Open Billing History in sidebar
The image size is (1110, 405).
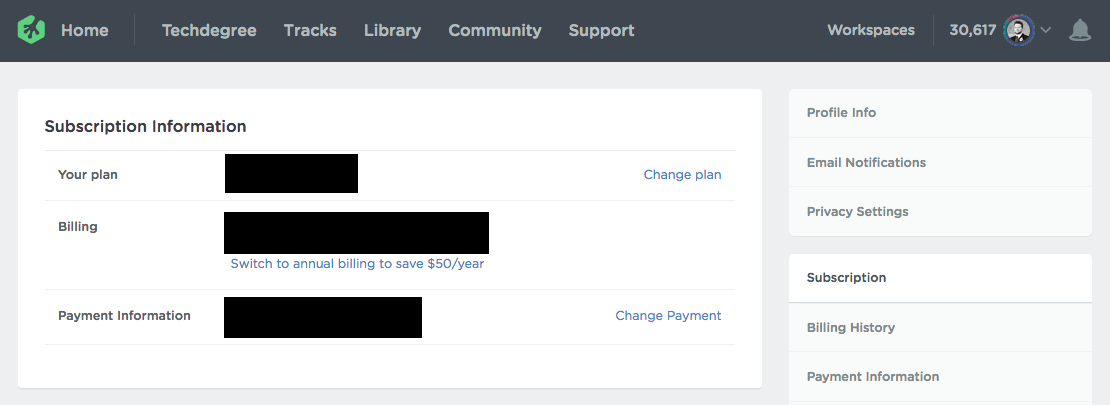(940, 327)
